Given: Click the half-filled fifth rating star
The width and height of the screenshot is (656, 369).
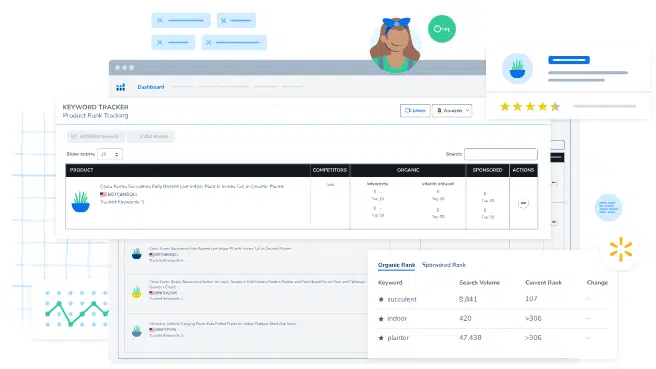Looking at the screenshot, I should point(555,107).
